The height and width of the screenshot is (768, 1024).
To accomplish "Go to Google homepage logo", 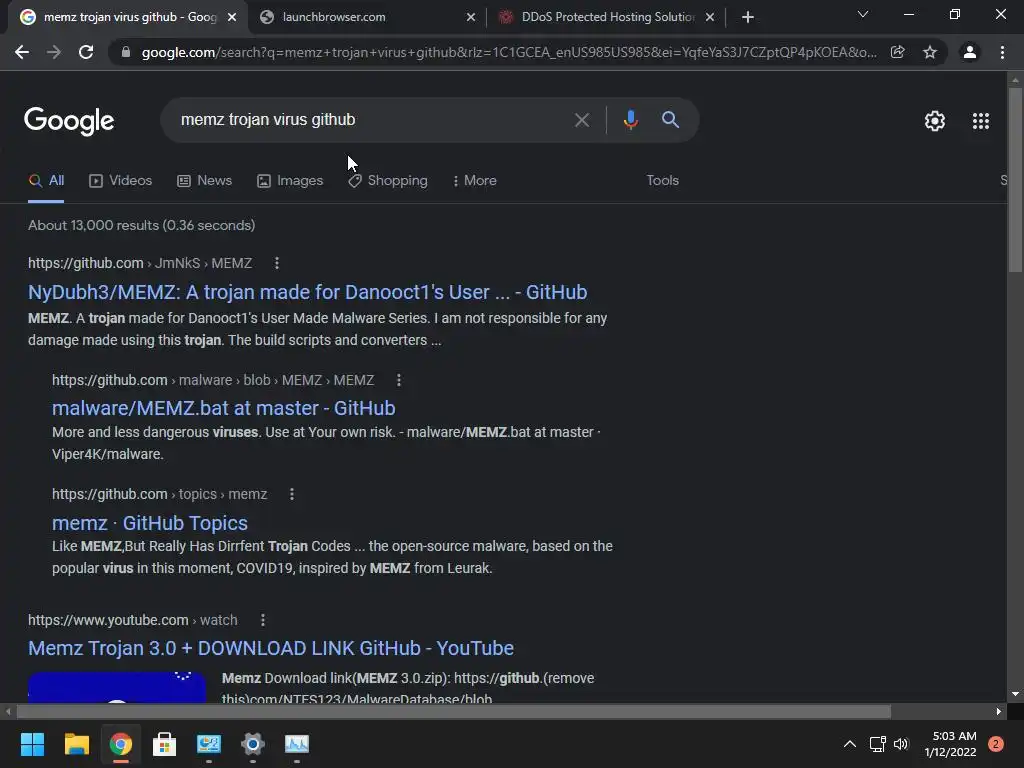I will pyautogui.click(x=69, y=121).
